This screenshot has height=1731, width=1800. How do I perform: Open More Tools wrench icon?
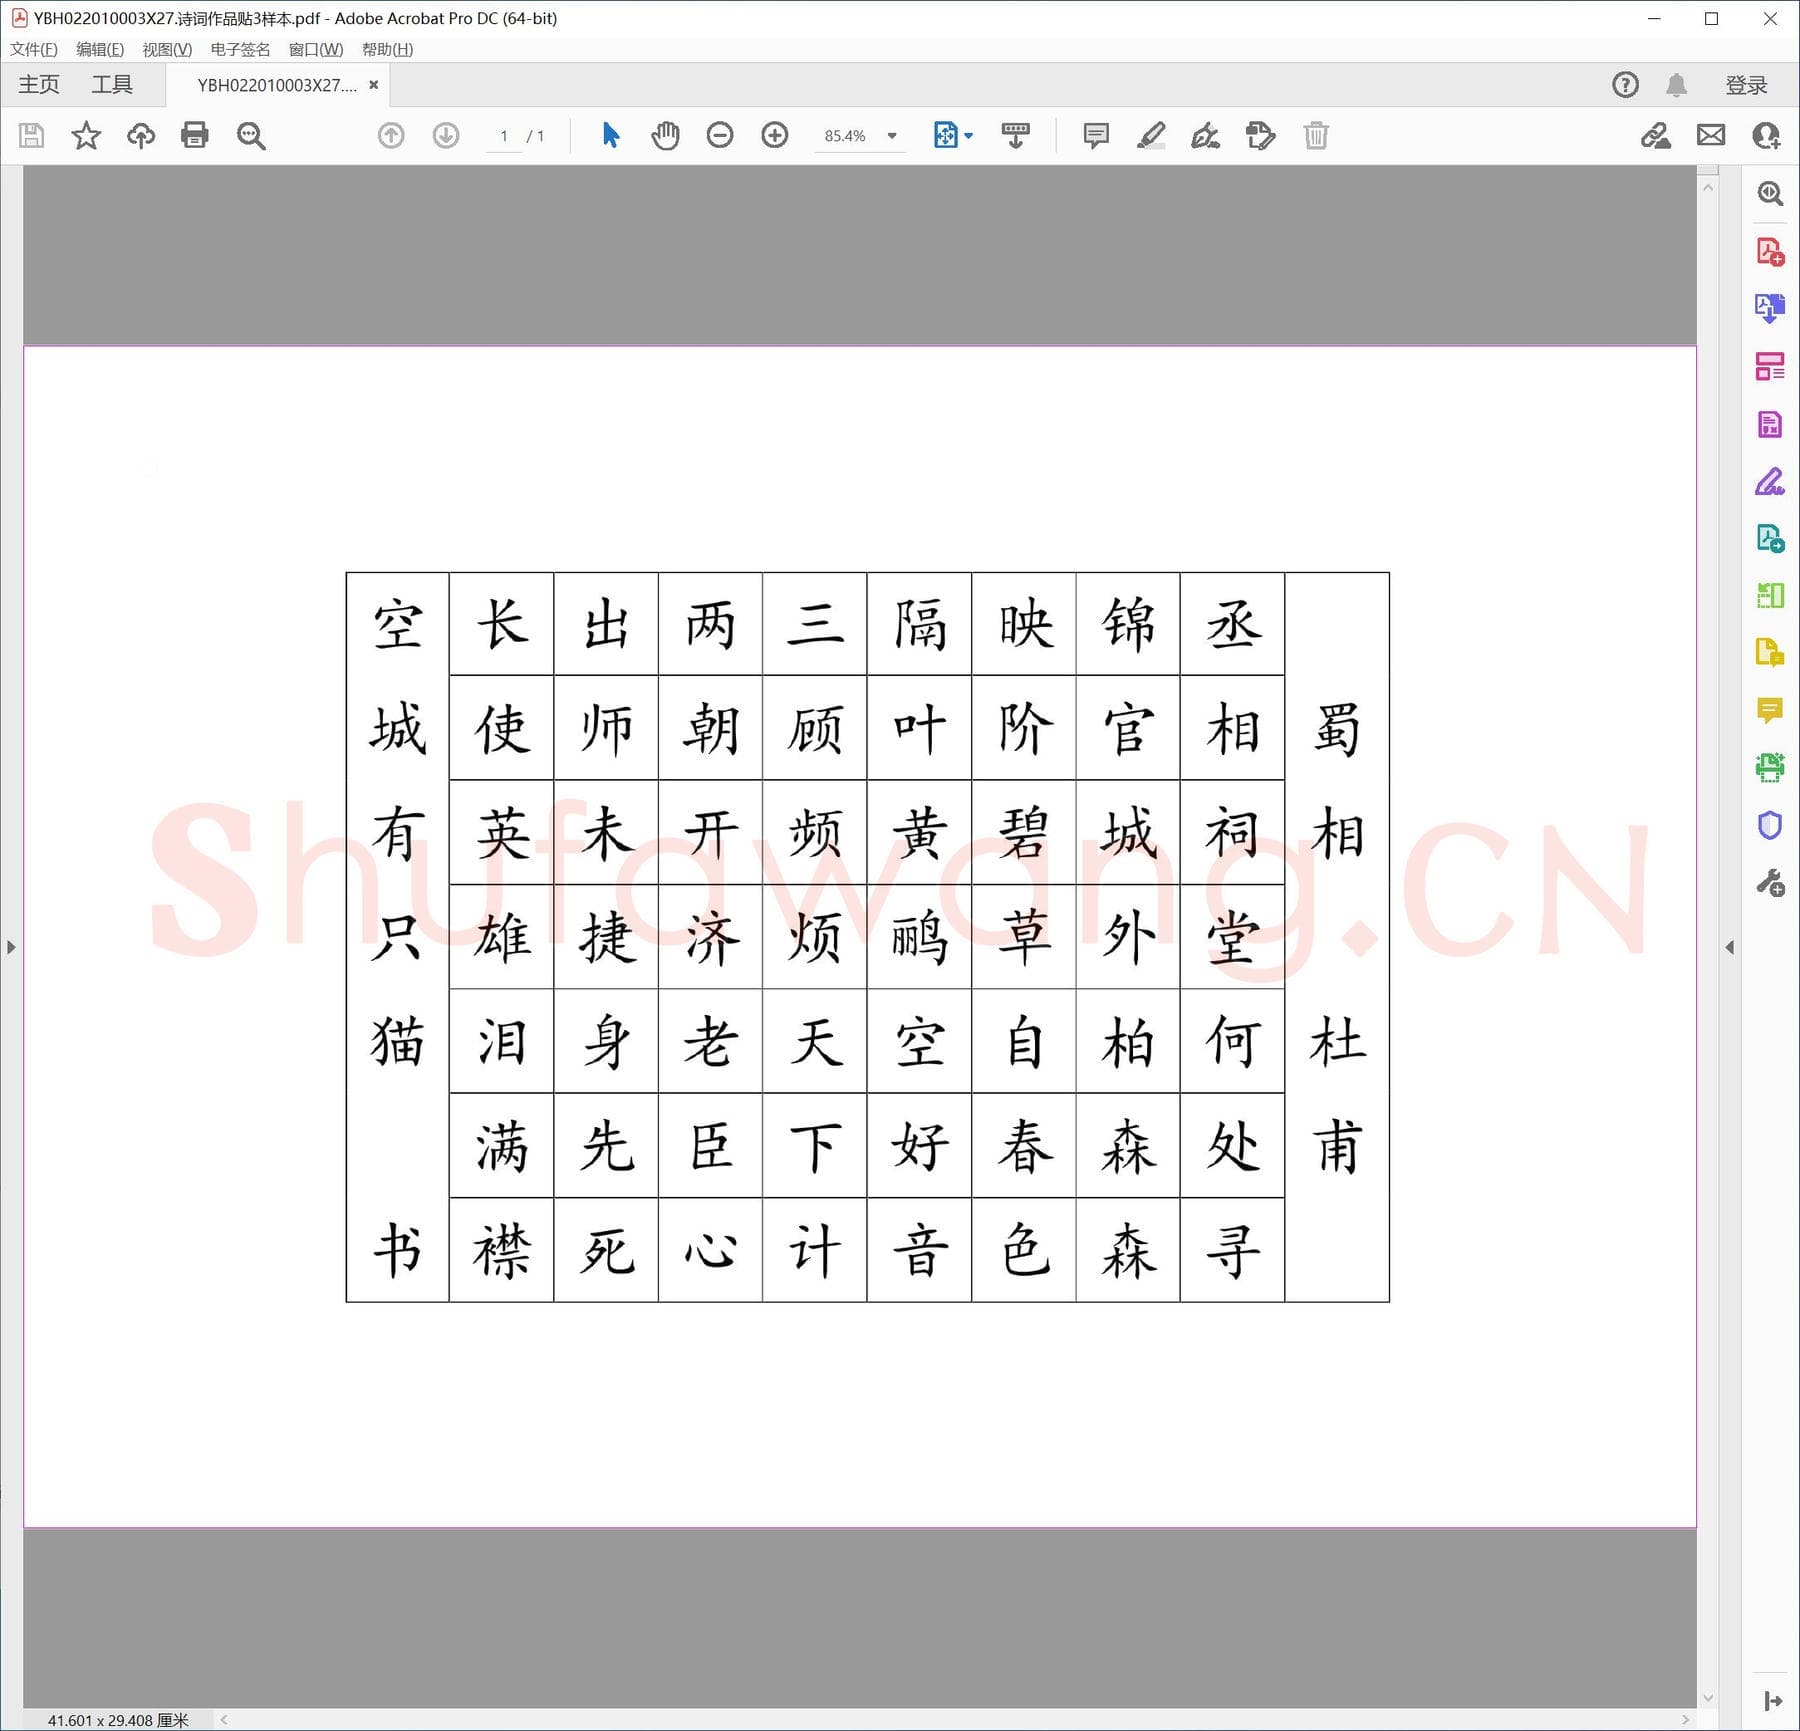coord(1770,883)
